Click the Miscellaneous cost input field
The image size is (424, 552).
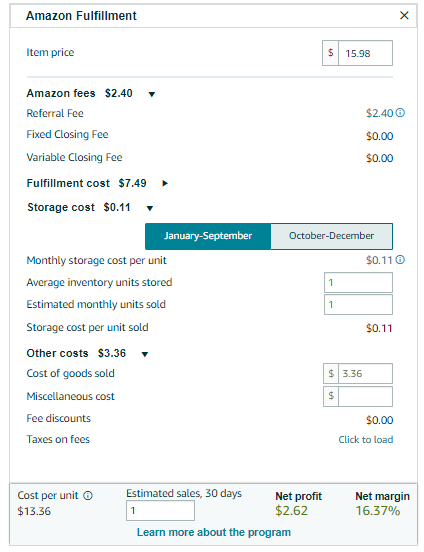[365, 396]
